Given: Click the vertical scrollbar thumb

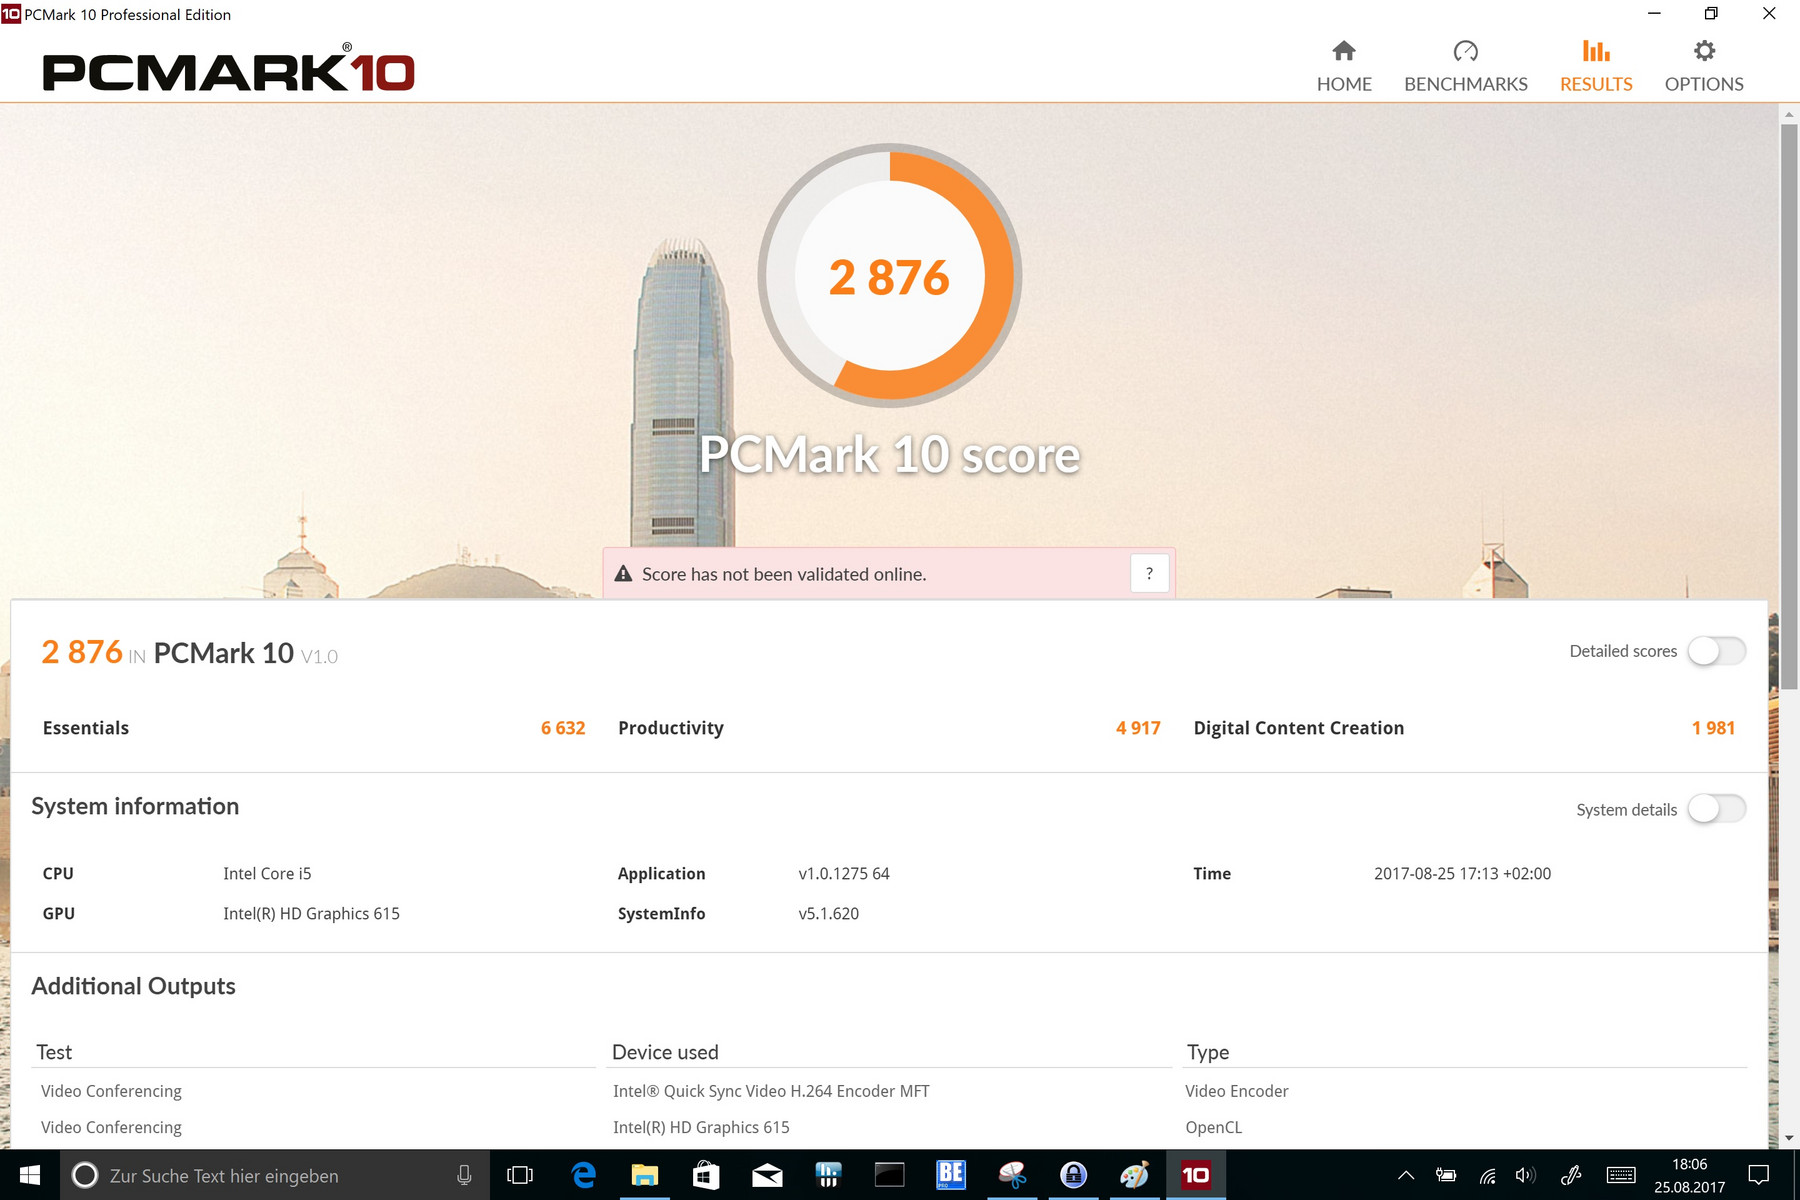Looking at the screenshot, I should click(x=1789, y=406).
